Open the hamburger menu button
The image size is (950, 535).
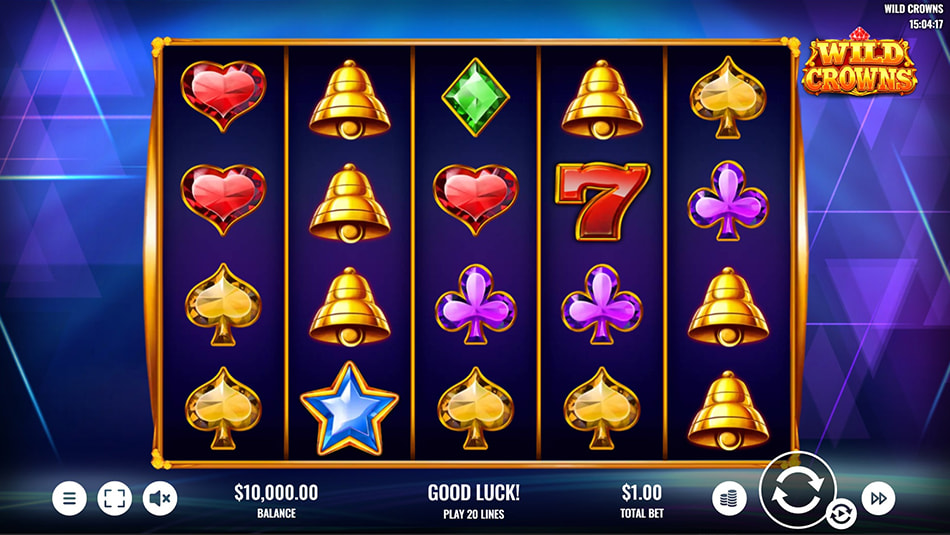(x=69, y=498)
